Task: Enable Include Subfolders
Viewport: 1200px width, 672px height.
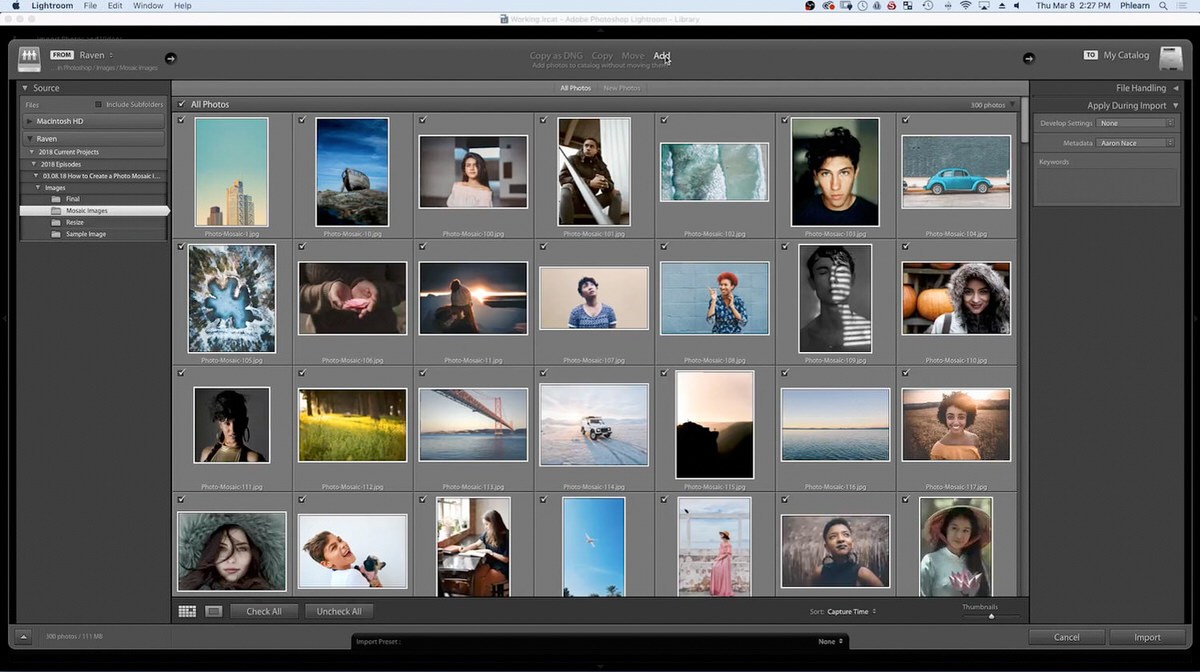Action: pos(98,104)
